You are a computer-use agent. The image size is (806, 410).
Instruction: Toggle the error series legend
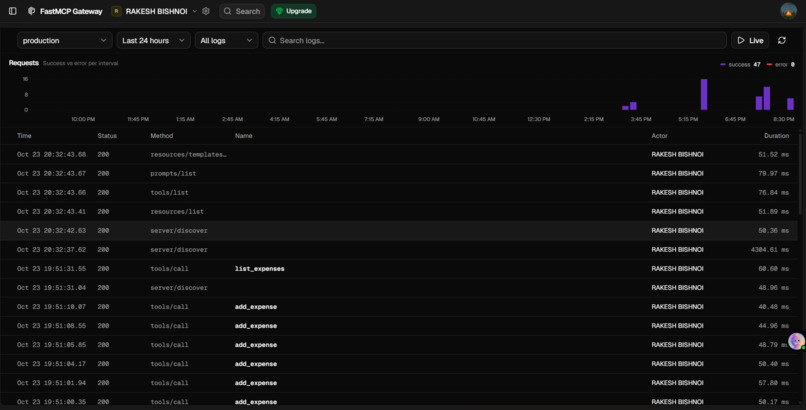point(780,64)
